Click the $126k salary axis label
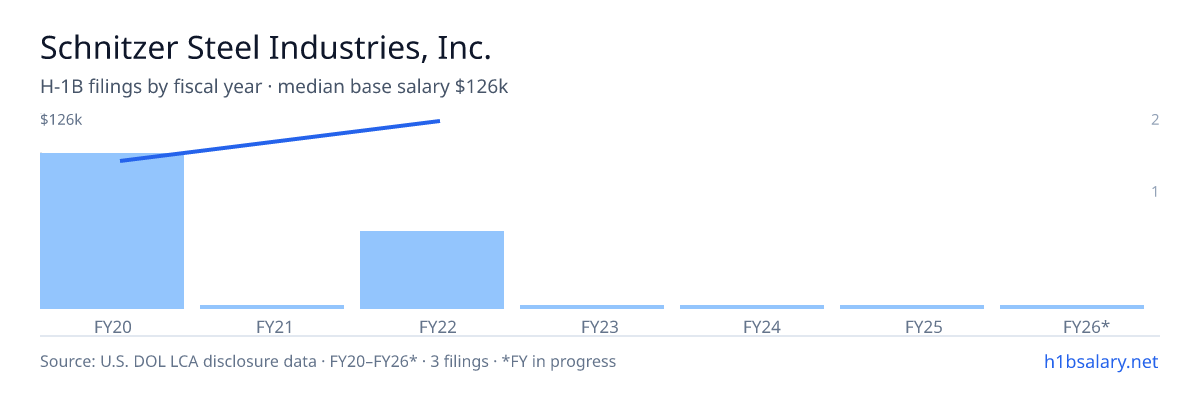 [61, 120]
